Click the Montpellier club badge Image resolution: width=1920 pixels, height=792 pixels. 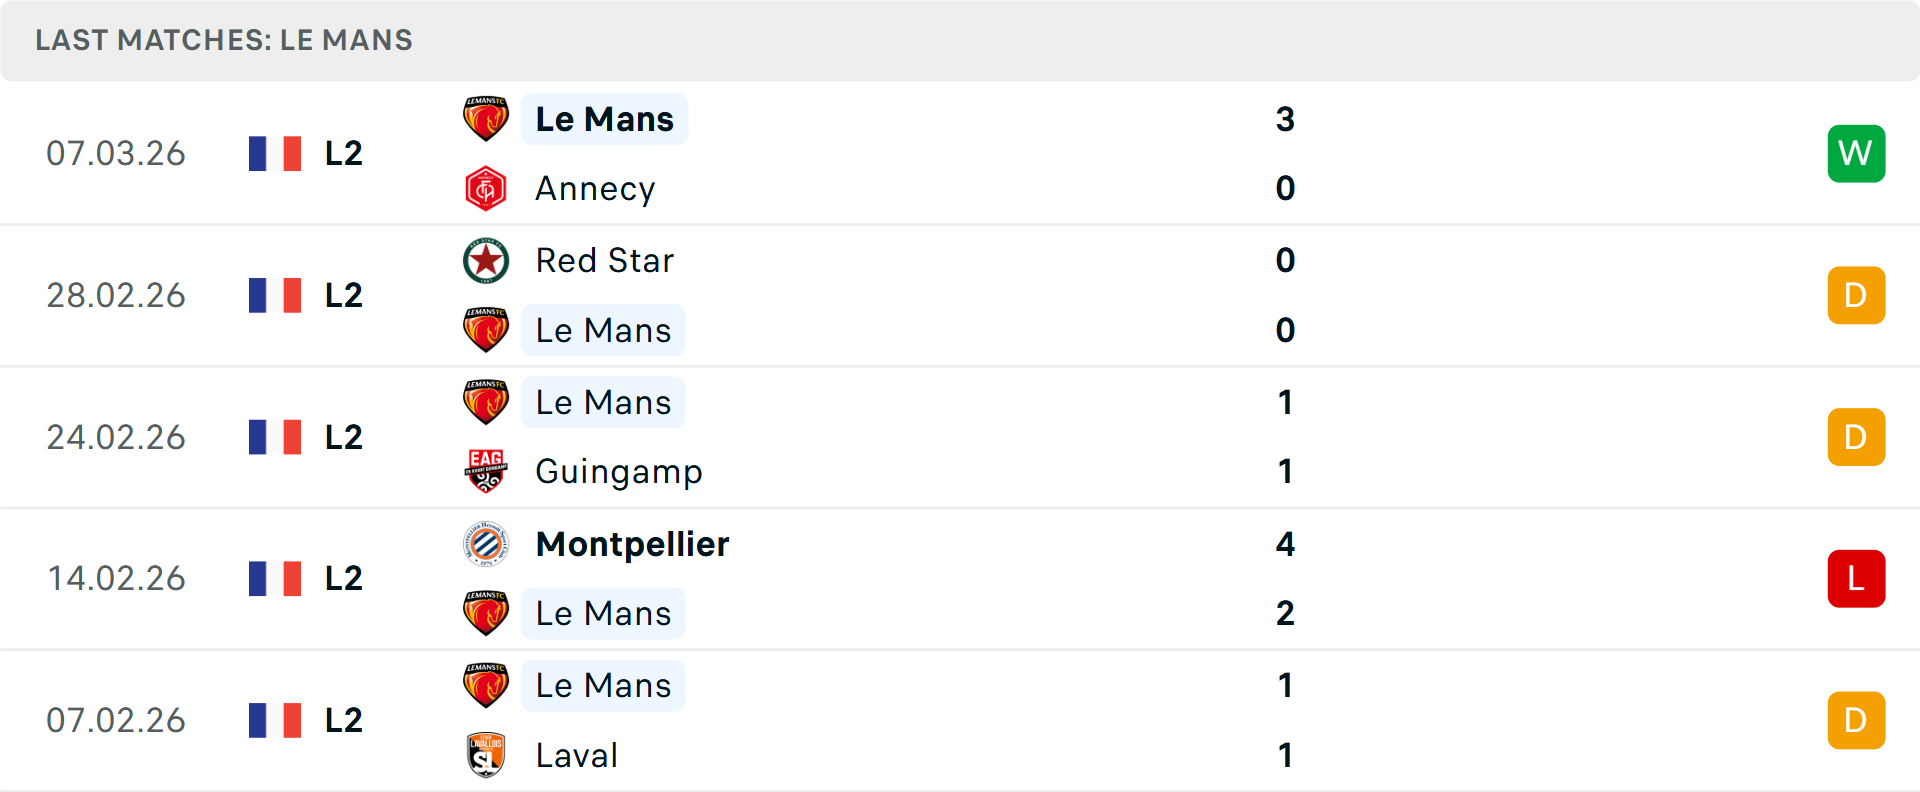(486, 544)
